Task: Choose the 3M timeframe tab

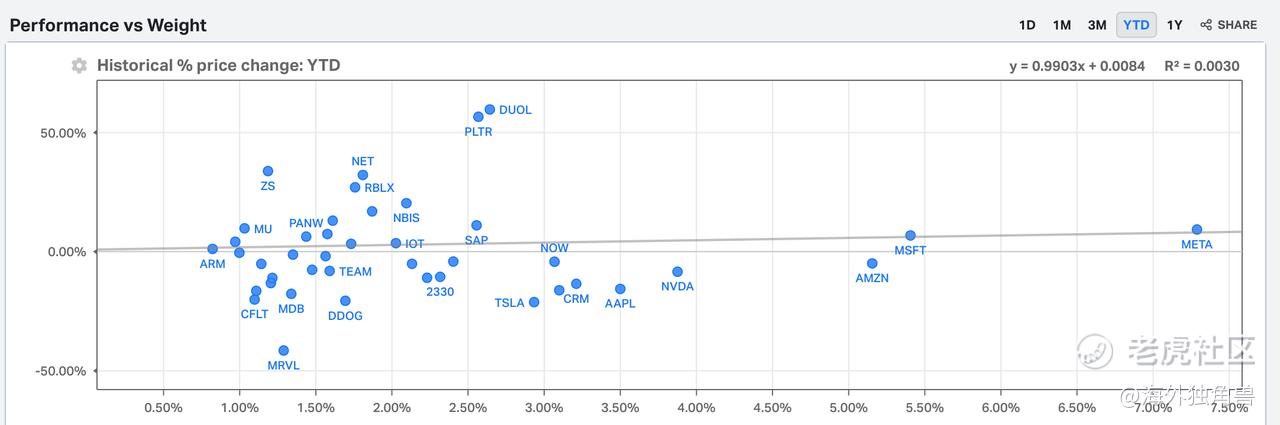Action: (1097, 25)
